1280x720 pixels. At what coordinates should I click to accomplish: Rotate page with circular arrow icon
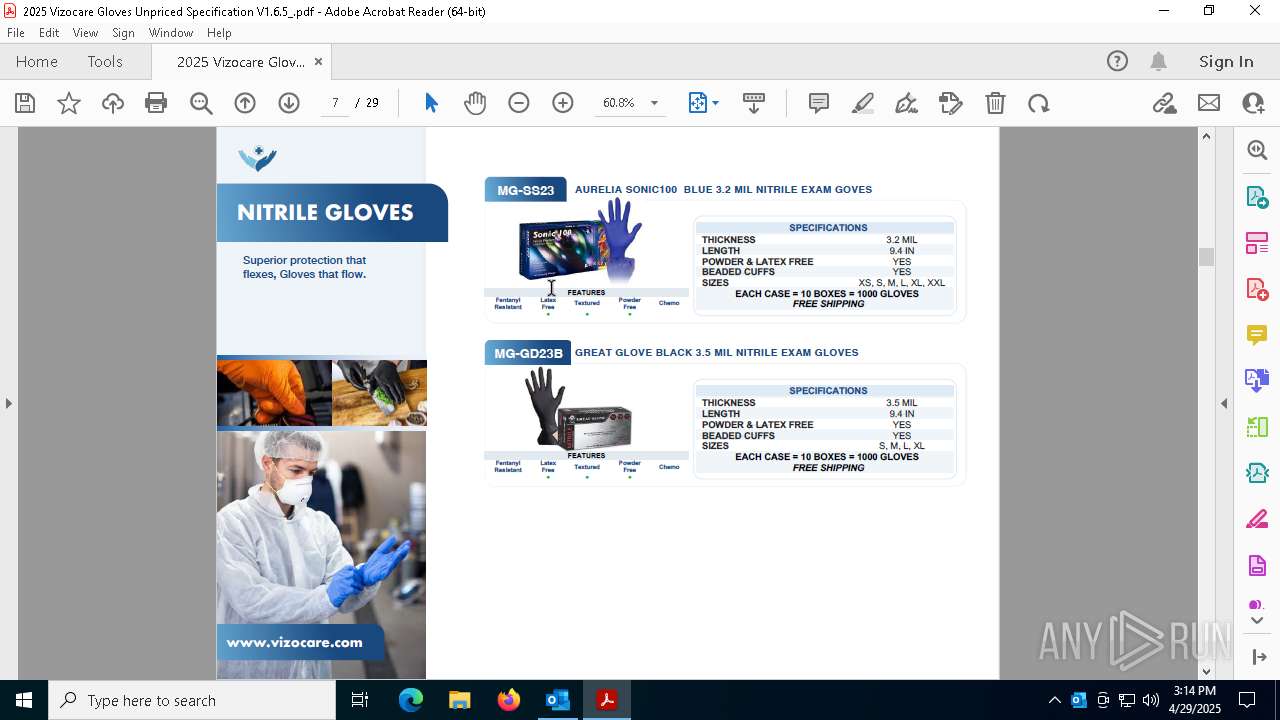(1039, 103)
